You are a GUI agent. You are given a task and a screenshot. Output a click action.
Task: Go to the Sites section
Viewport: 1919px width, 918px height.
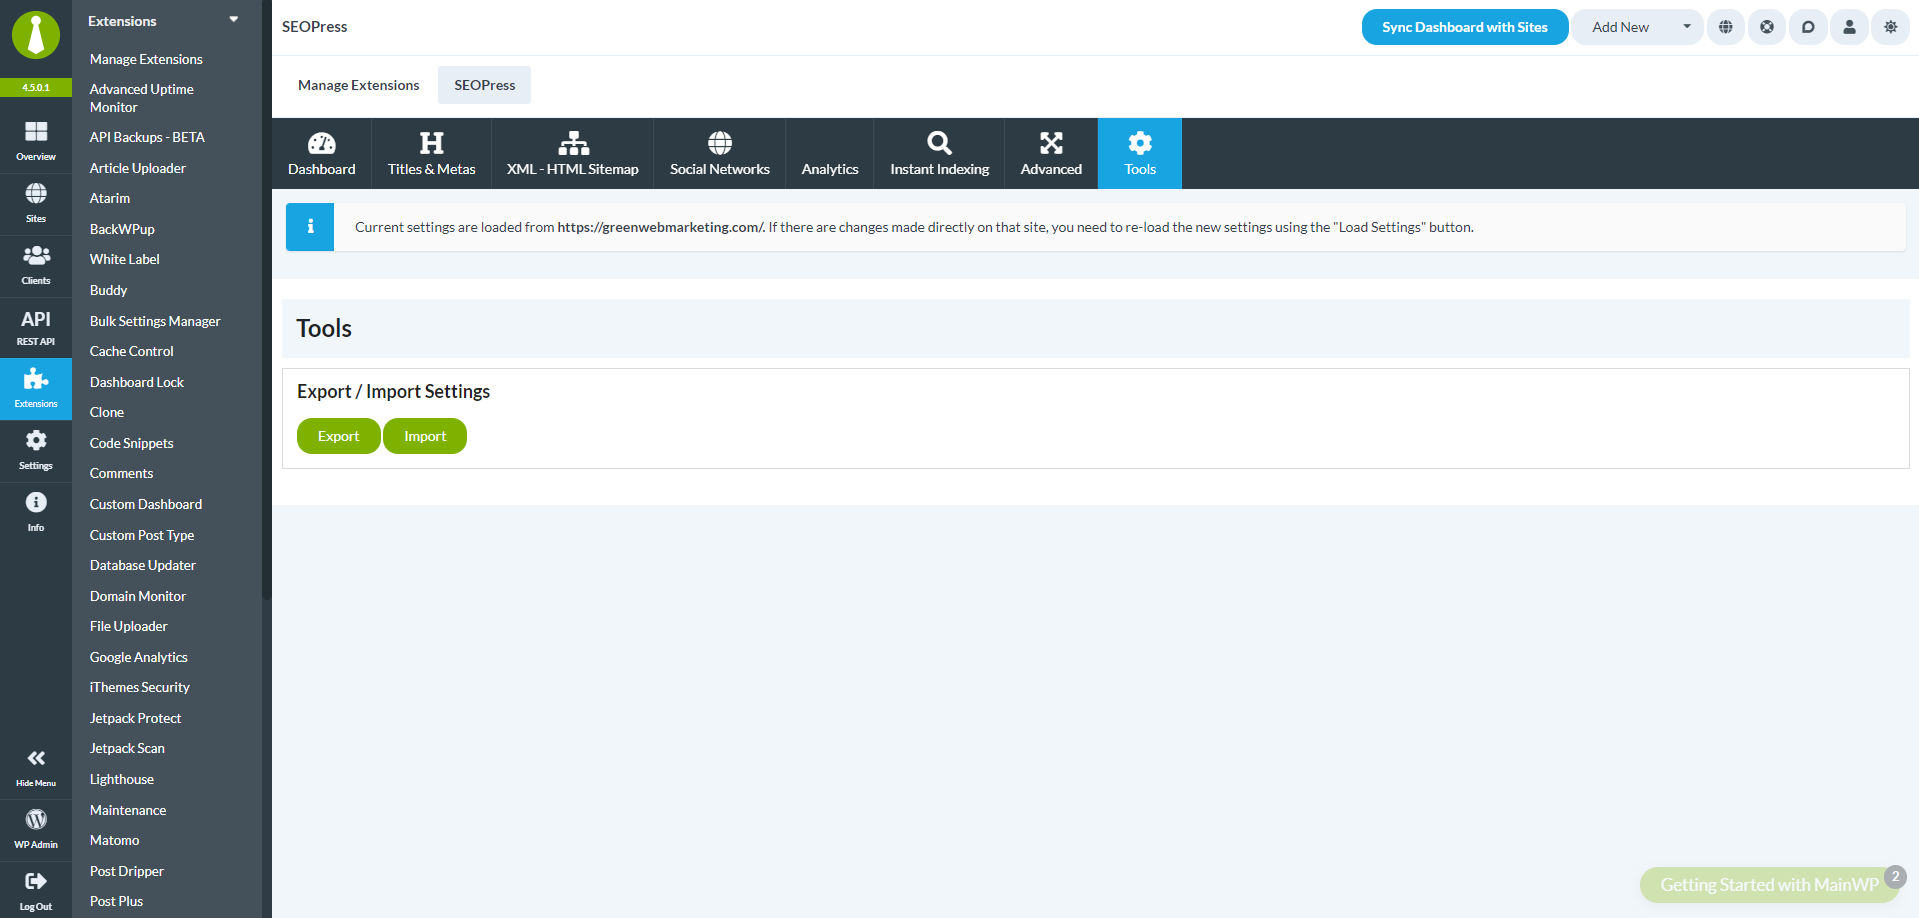click(36, 203)
